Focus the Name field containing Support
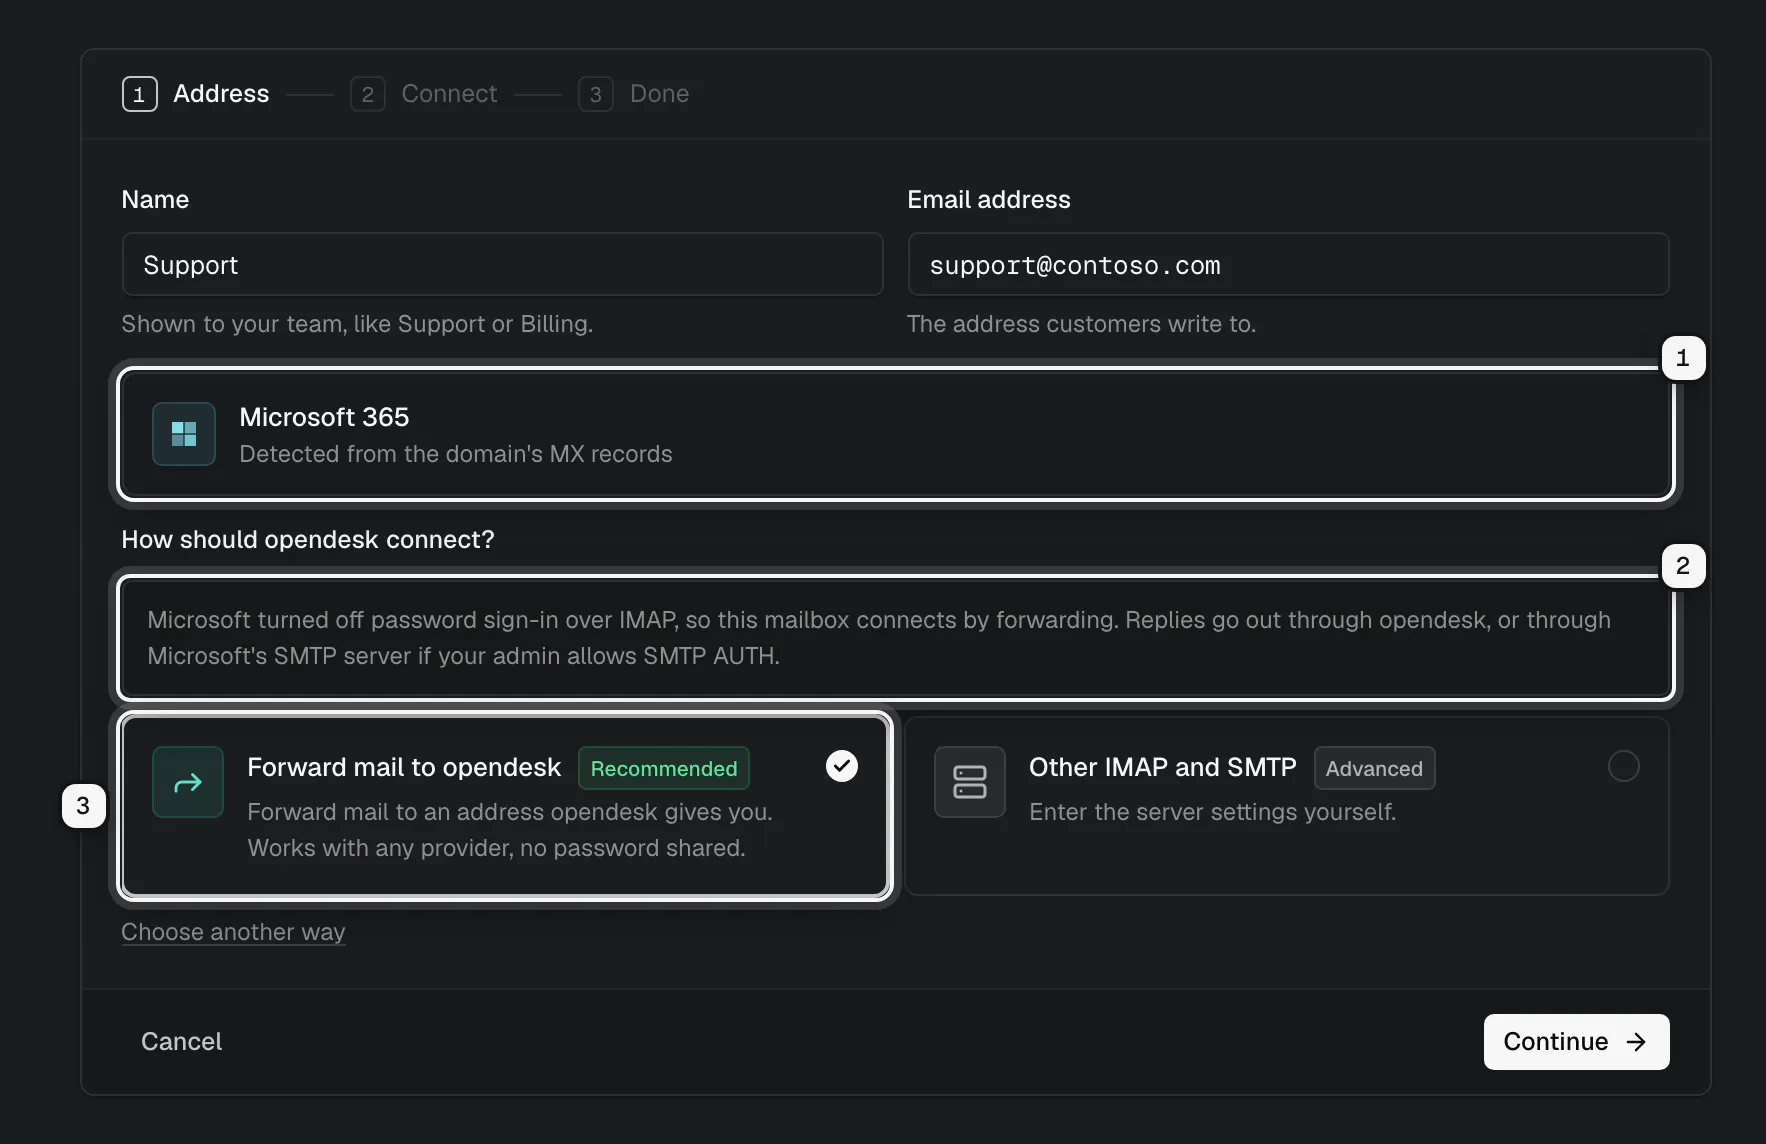Screen dimensions: 1766x1144 (502, 264)
